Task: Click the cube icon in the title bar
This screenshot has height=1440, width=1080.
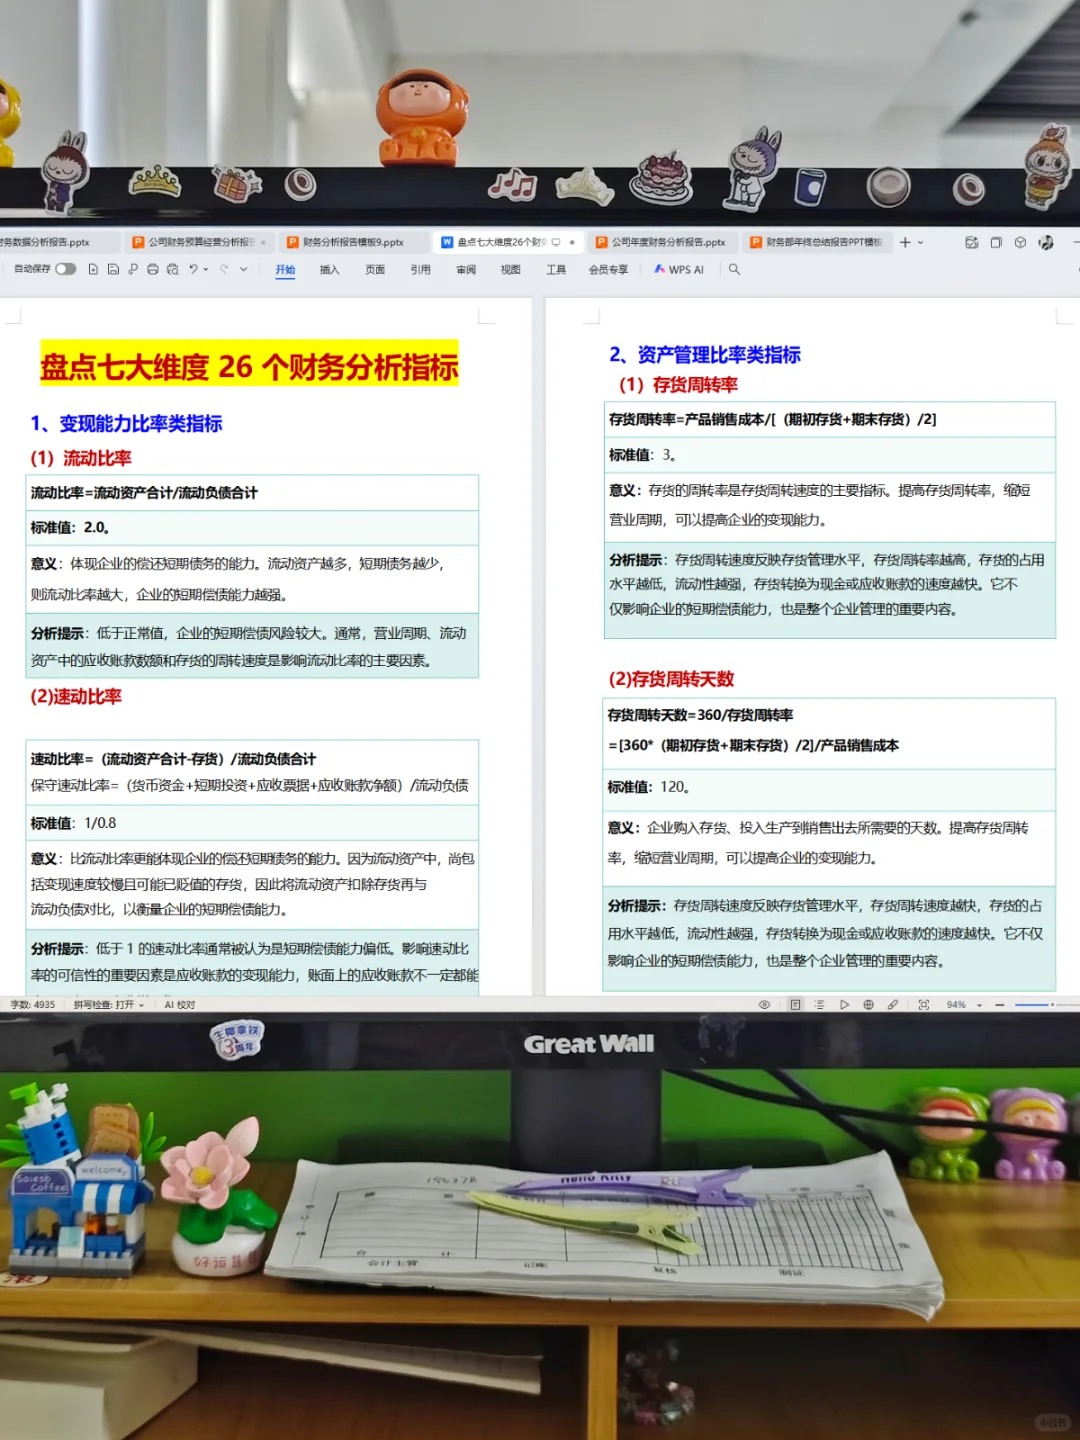Action: [1020, 242]
